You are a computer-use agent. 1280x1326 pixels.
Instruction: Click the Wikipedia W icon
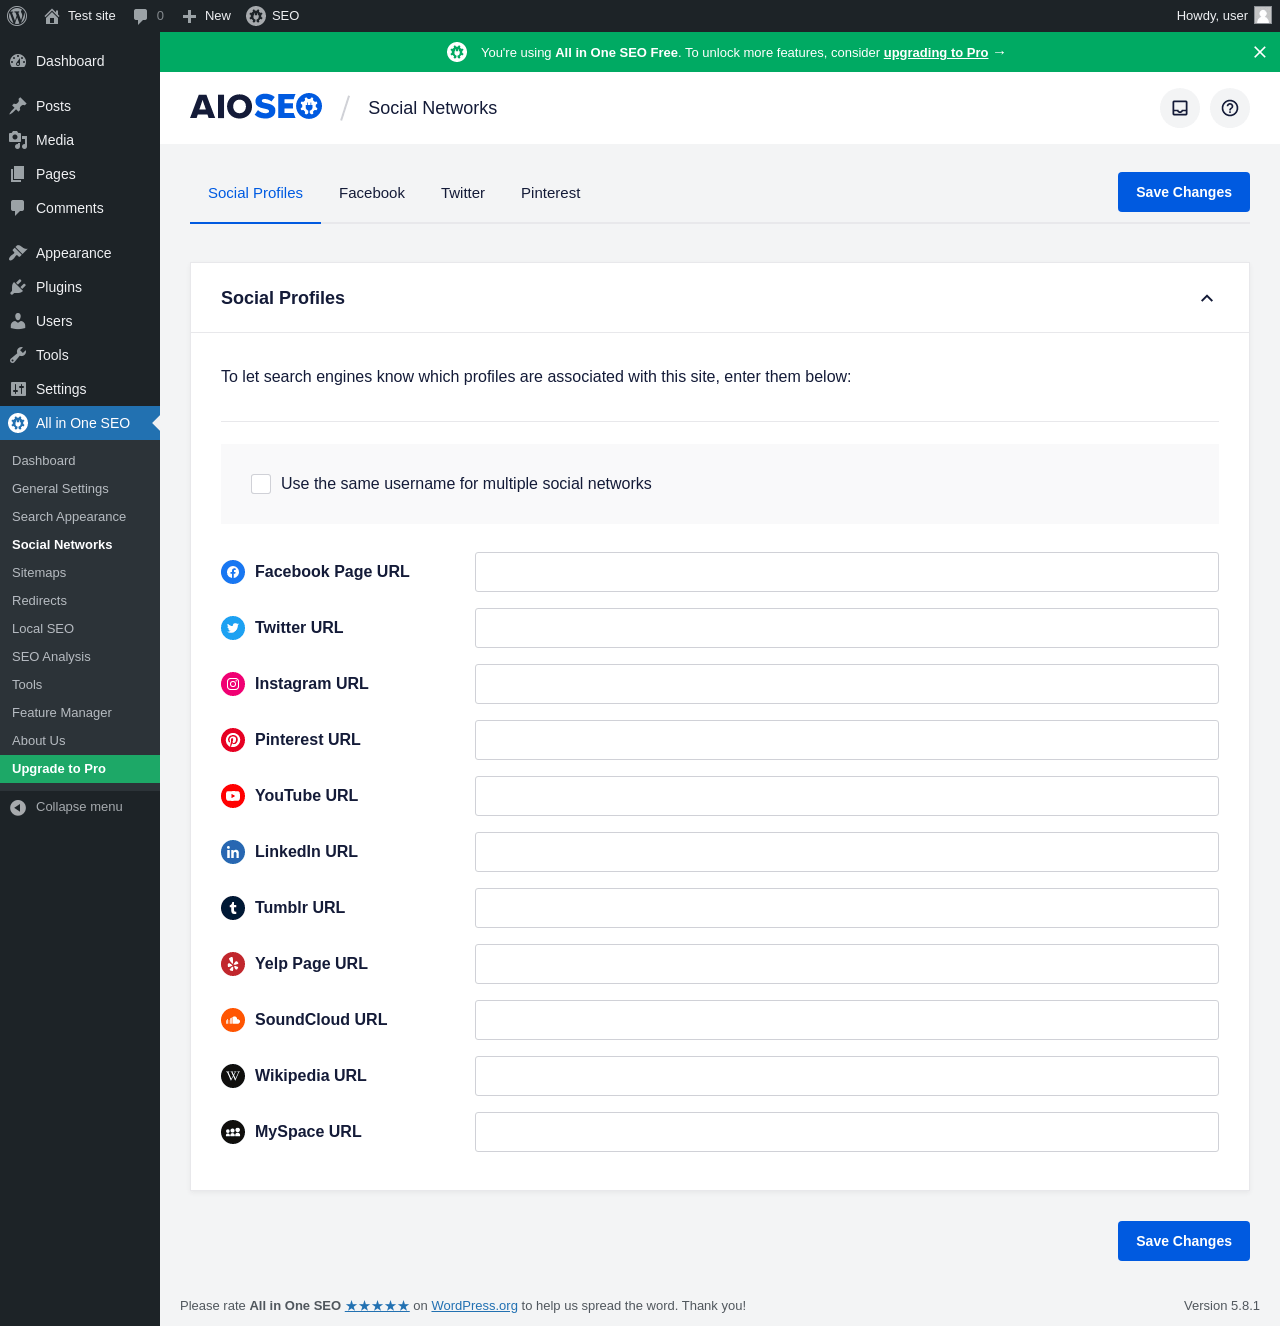tap(233, 1076)
